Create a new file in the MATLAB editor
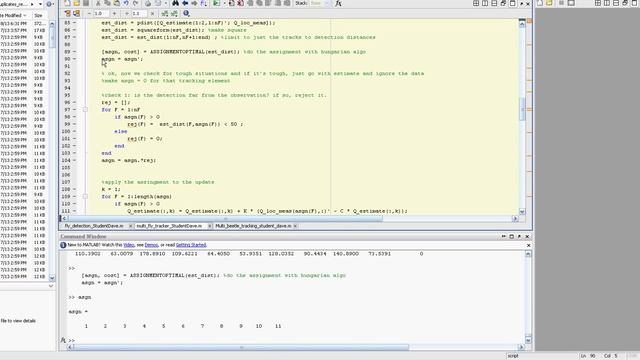This screenshot has width=640, height=360. [67, 3]
